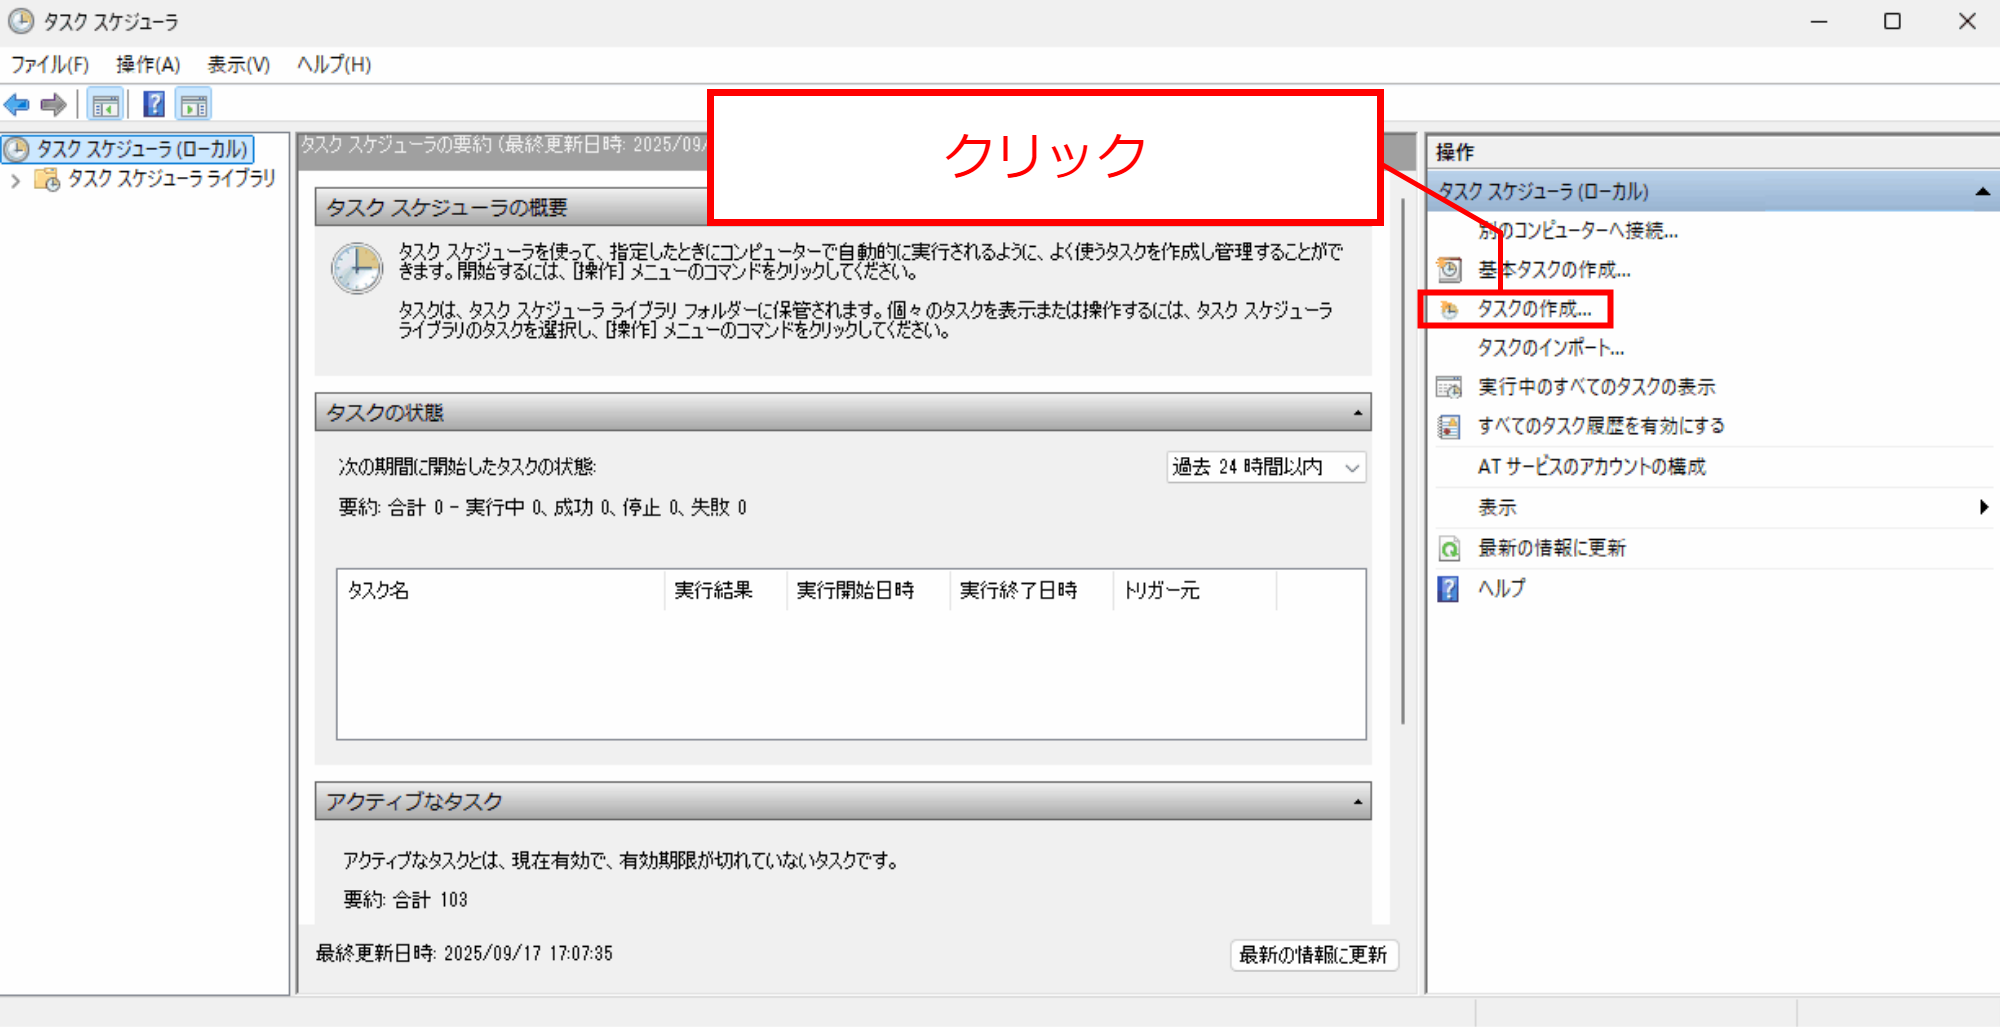This screenshot has width=2000, height=1027.
Task: Open the ファイル(F) menu
Action: click(50, 65)
